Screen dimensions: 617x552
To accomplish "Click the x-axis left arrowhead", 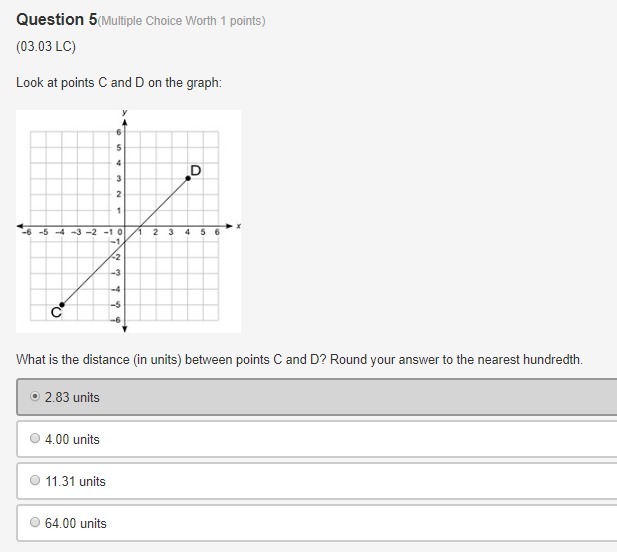I will [x=20, y=226].
